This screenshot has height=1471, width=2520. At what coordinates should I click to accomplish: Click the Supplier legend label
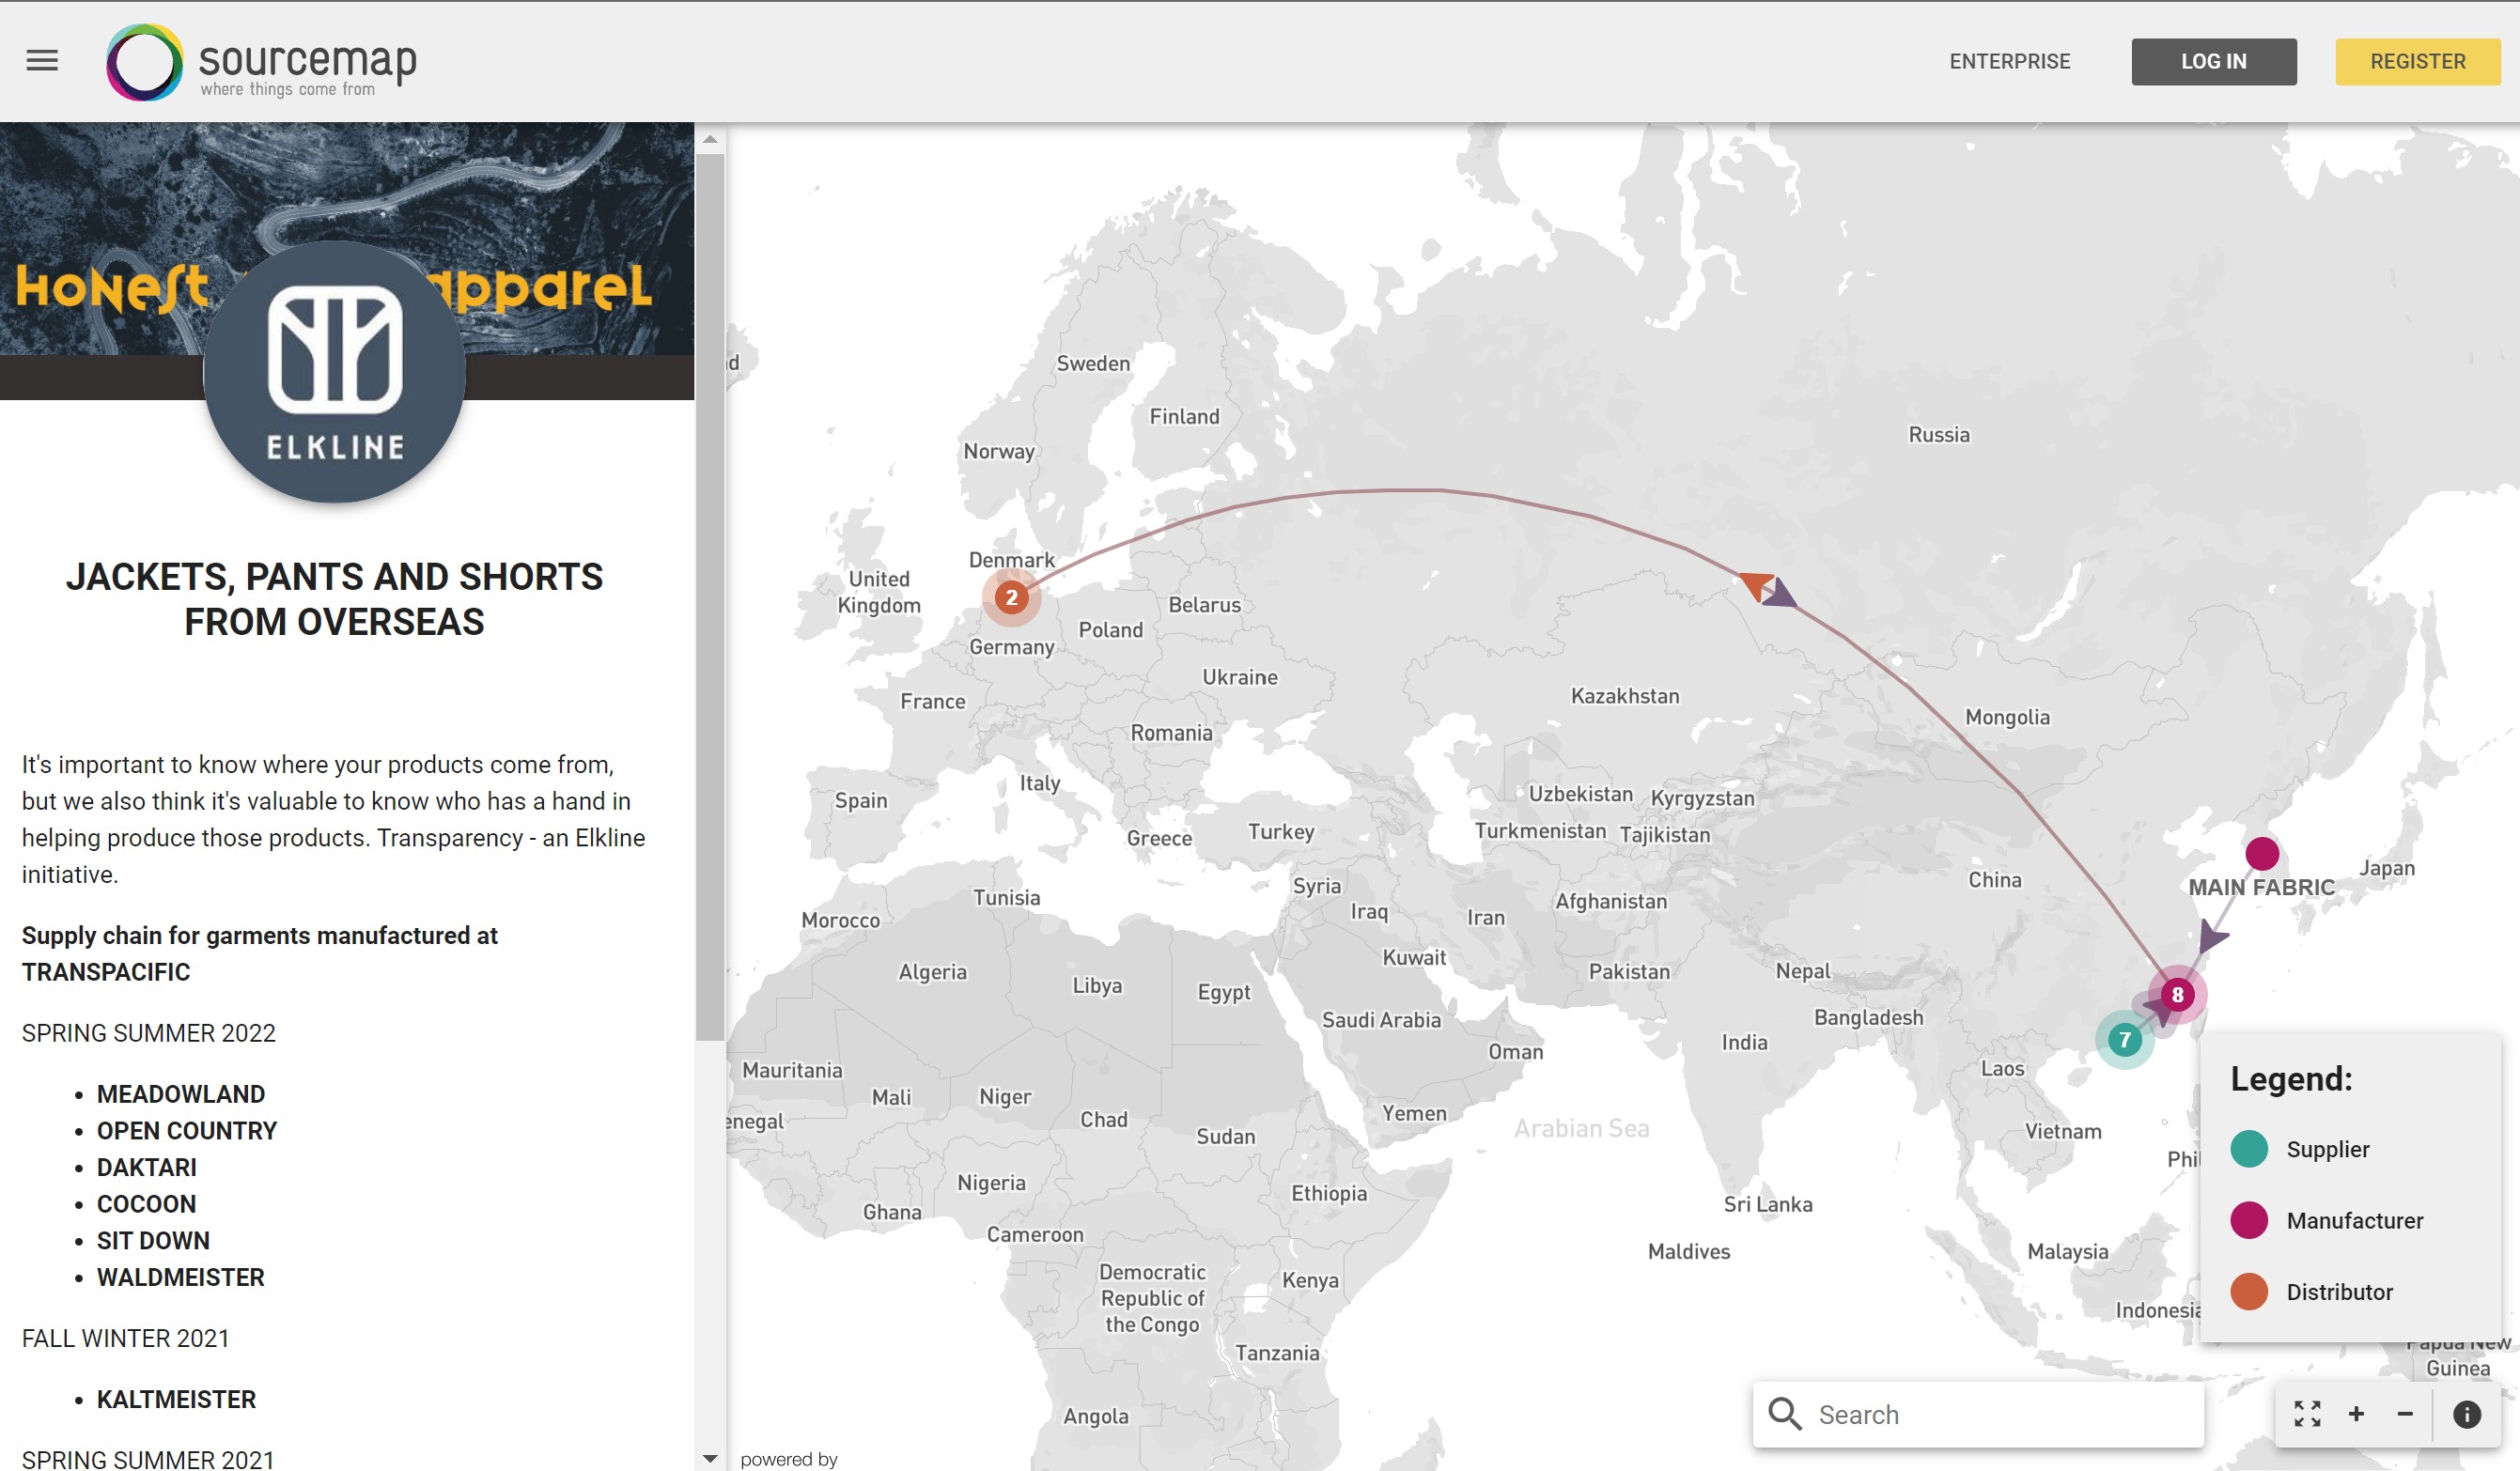tap(2327, 1150)
